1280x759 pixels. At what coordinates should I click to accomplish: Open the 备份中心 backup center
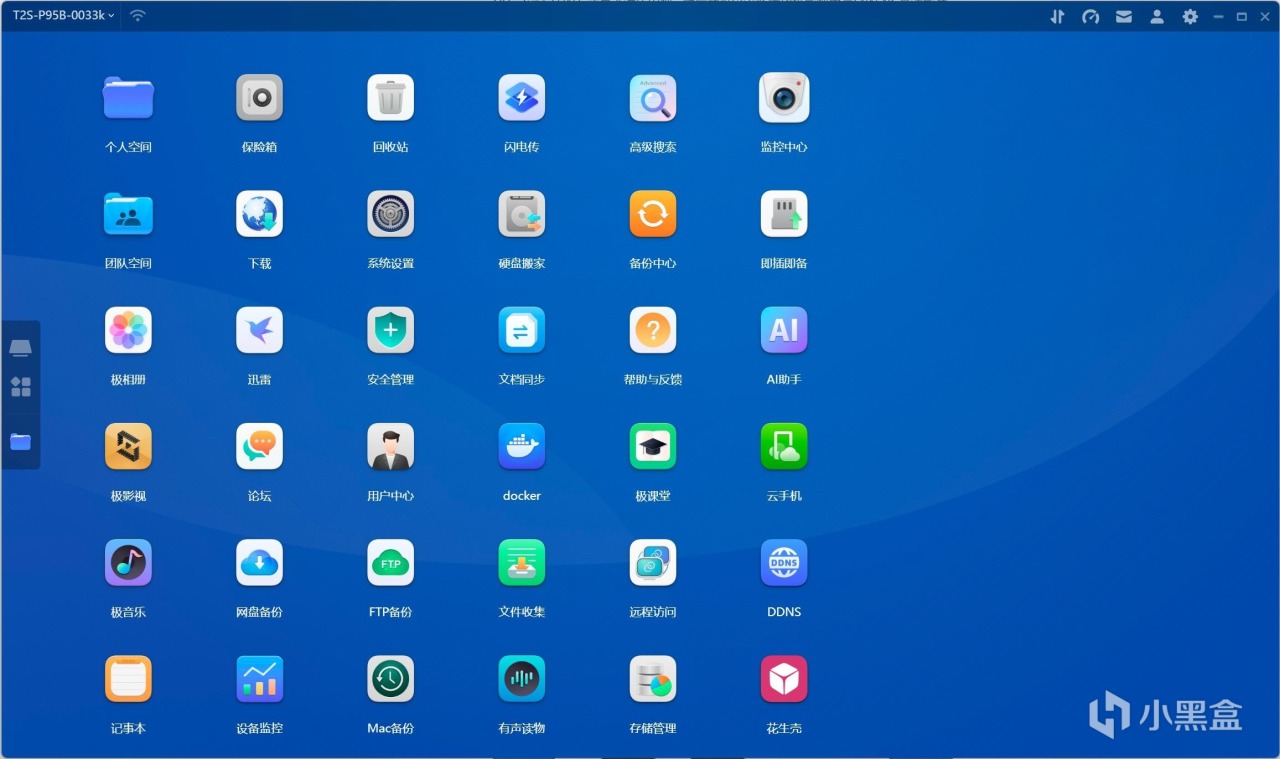[x=653, y=214]
